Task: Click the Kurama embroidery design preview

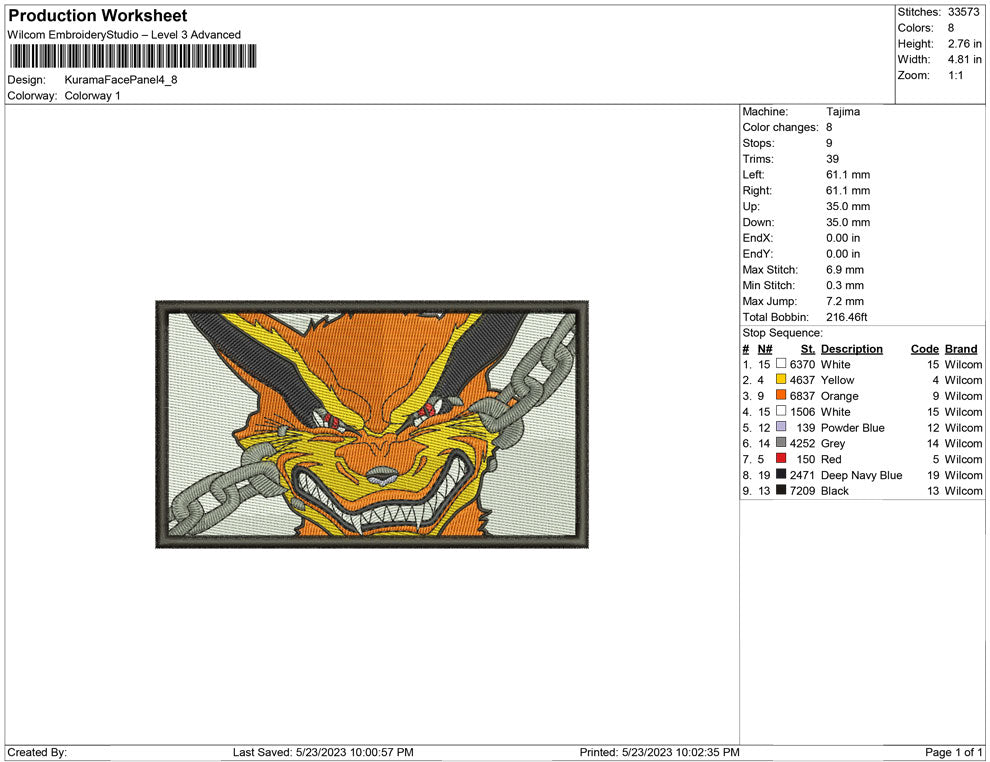Action: click(372, 424)
